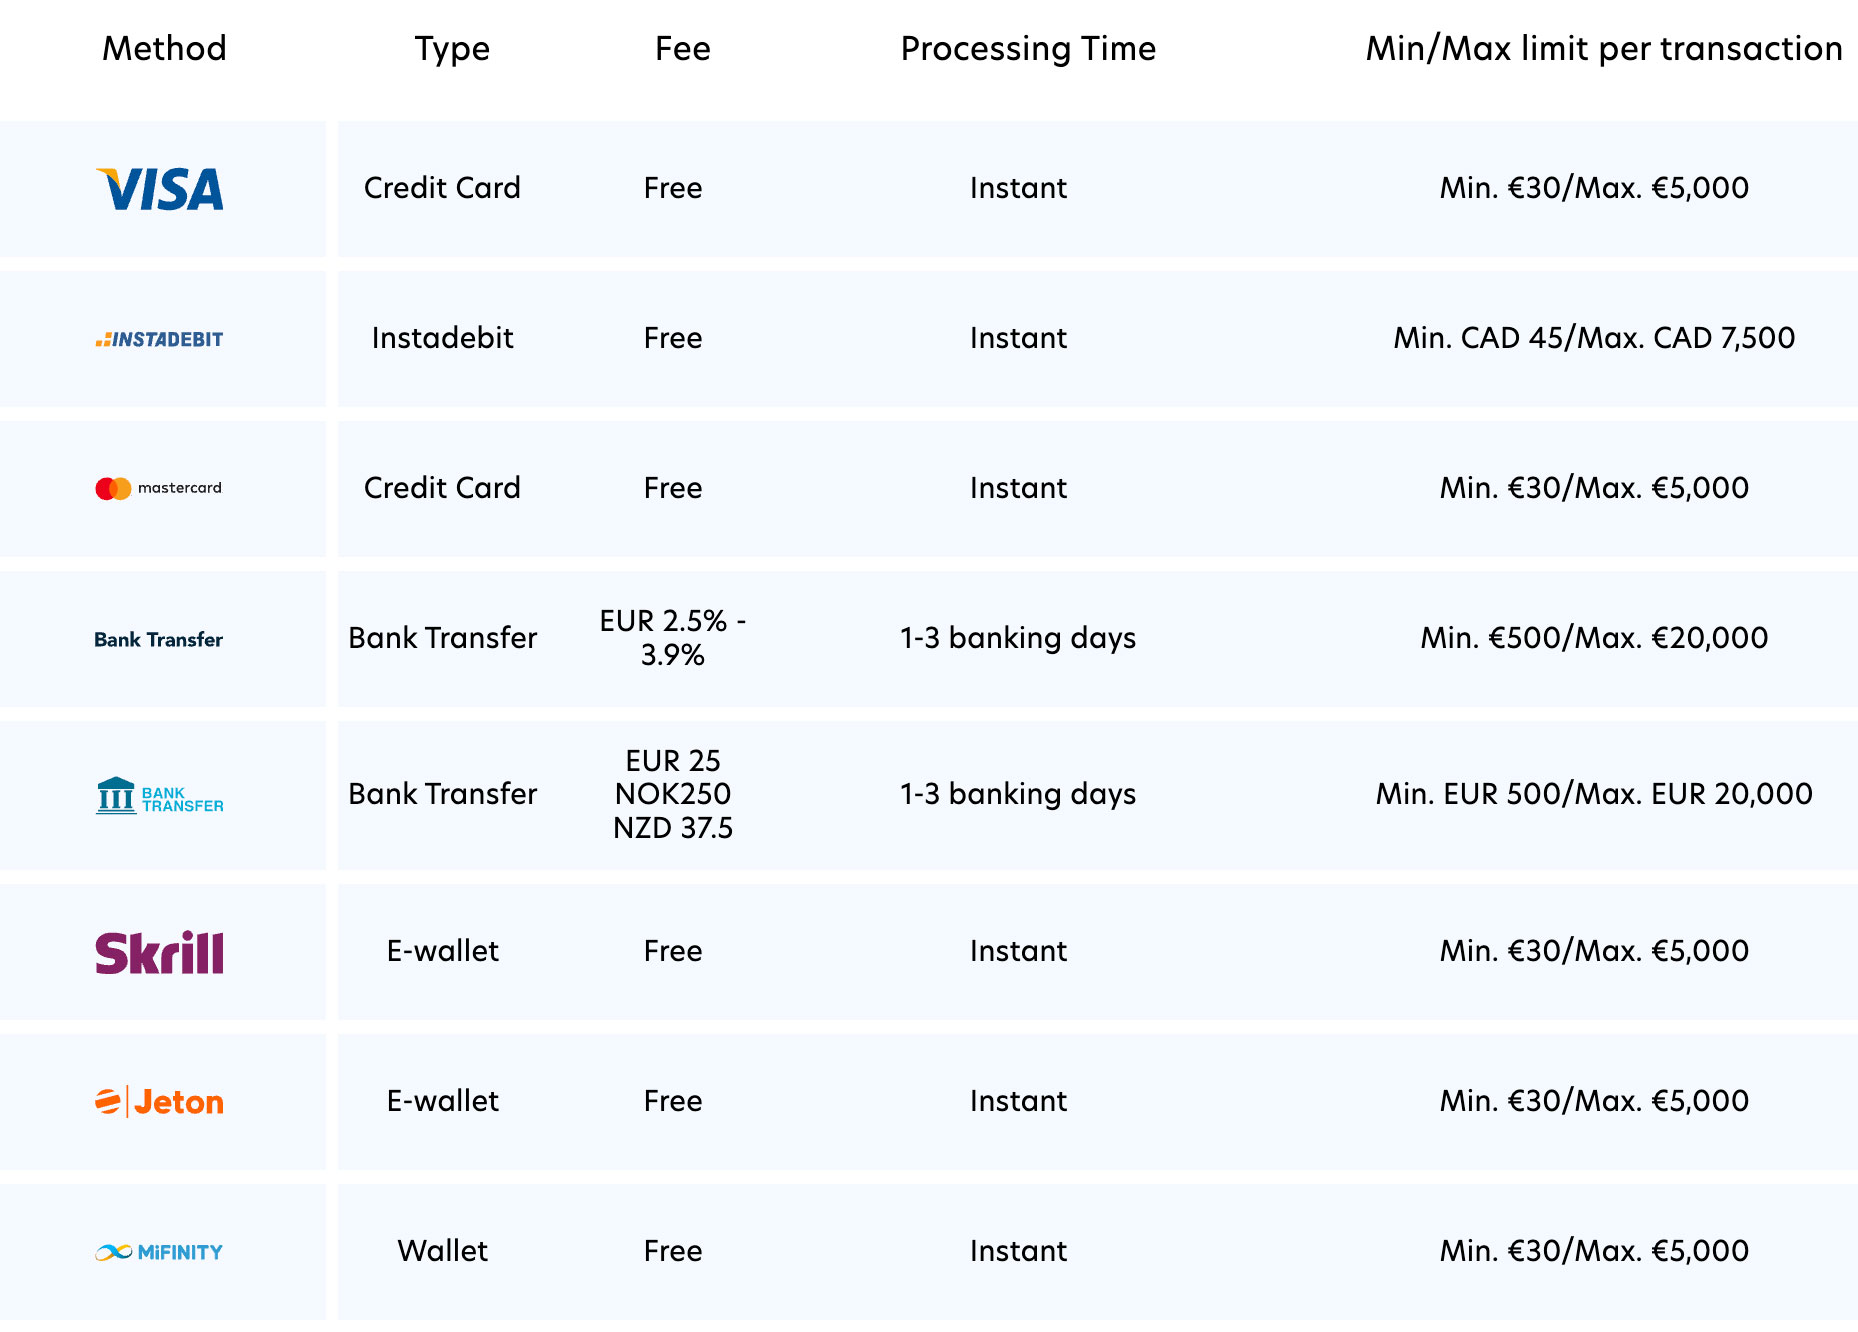This screenshot has height=1332, width=1858.
Task: Click 'Min/Max limit per transaction' header
Action: click(x=1604, y=48)
